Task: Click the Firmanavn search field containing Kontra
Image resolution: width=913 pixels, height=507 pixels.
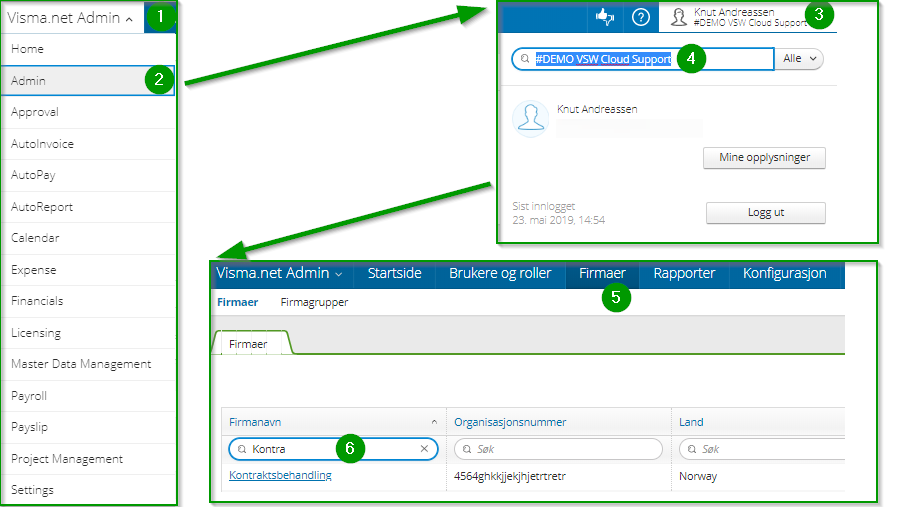Action: coord(334,449)
